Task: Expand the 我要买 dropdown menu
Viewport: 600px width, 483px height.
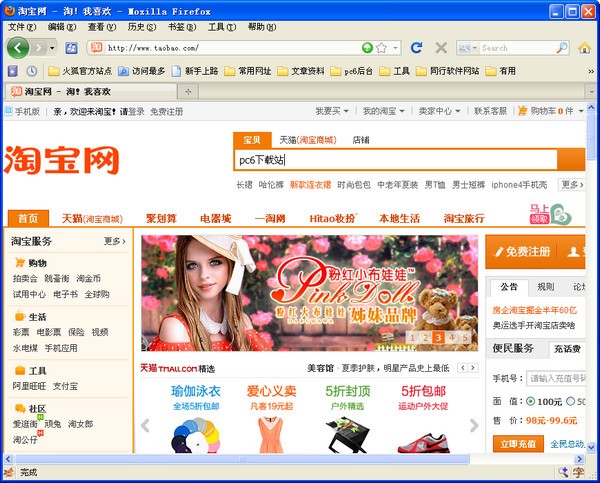Action: (x=332, y=111)
